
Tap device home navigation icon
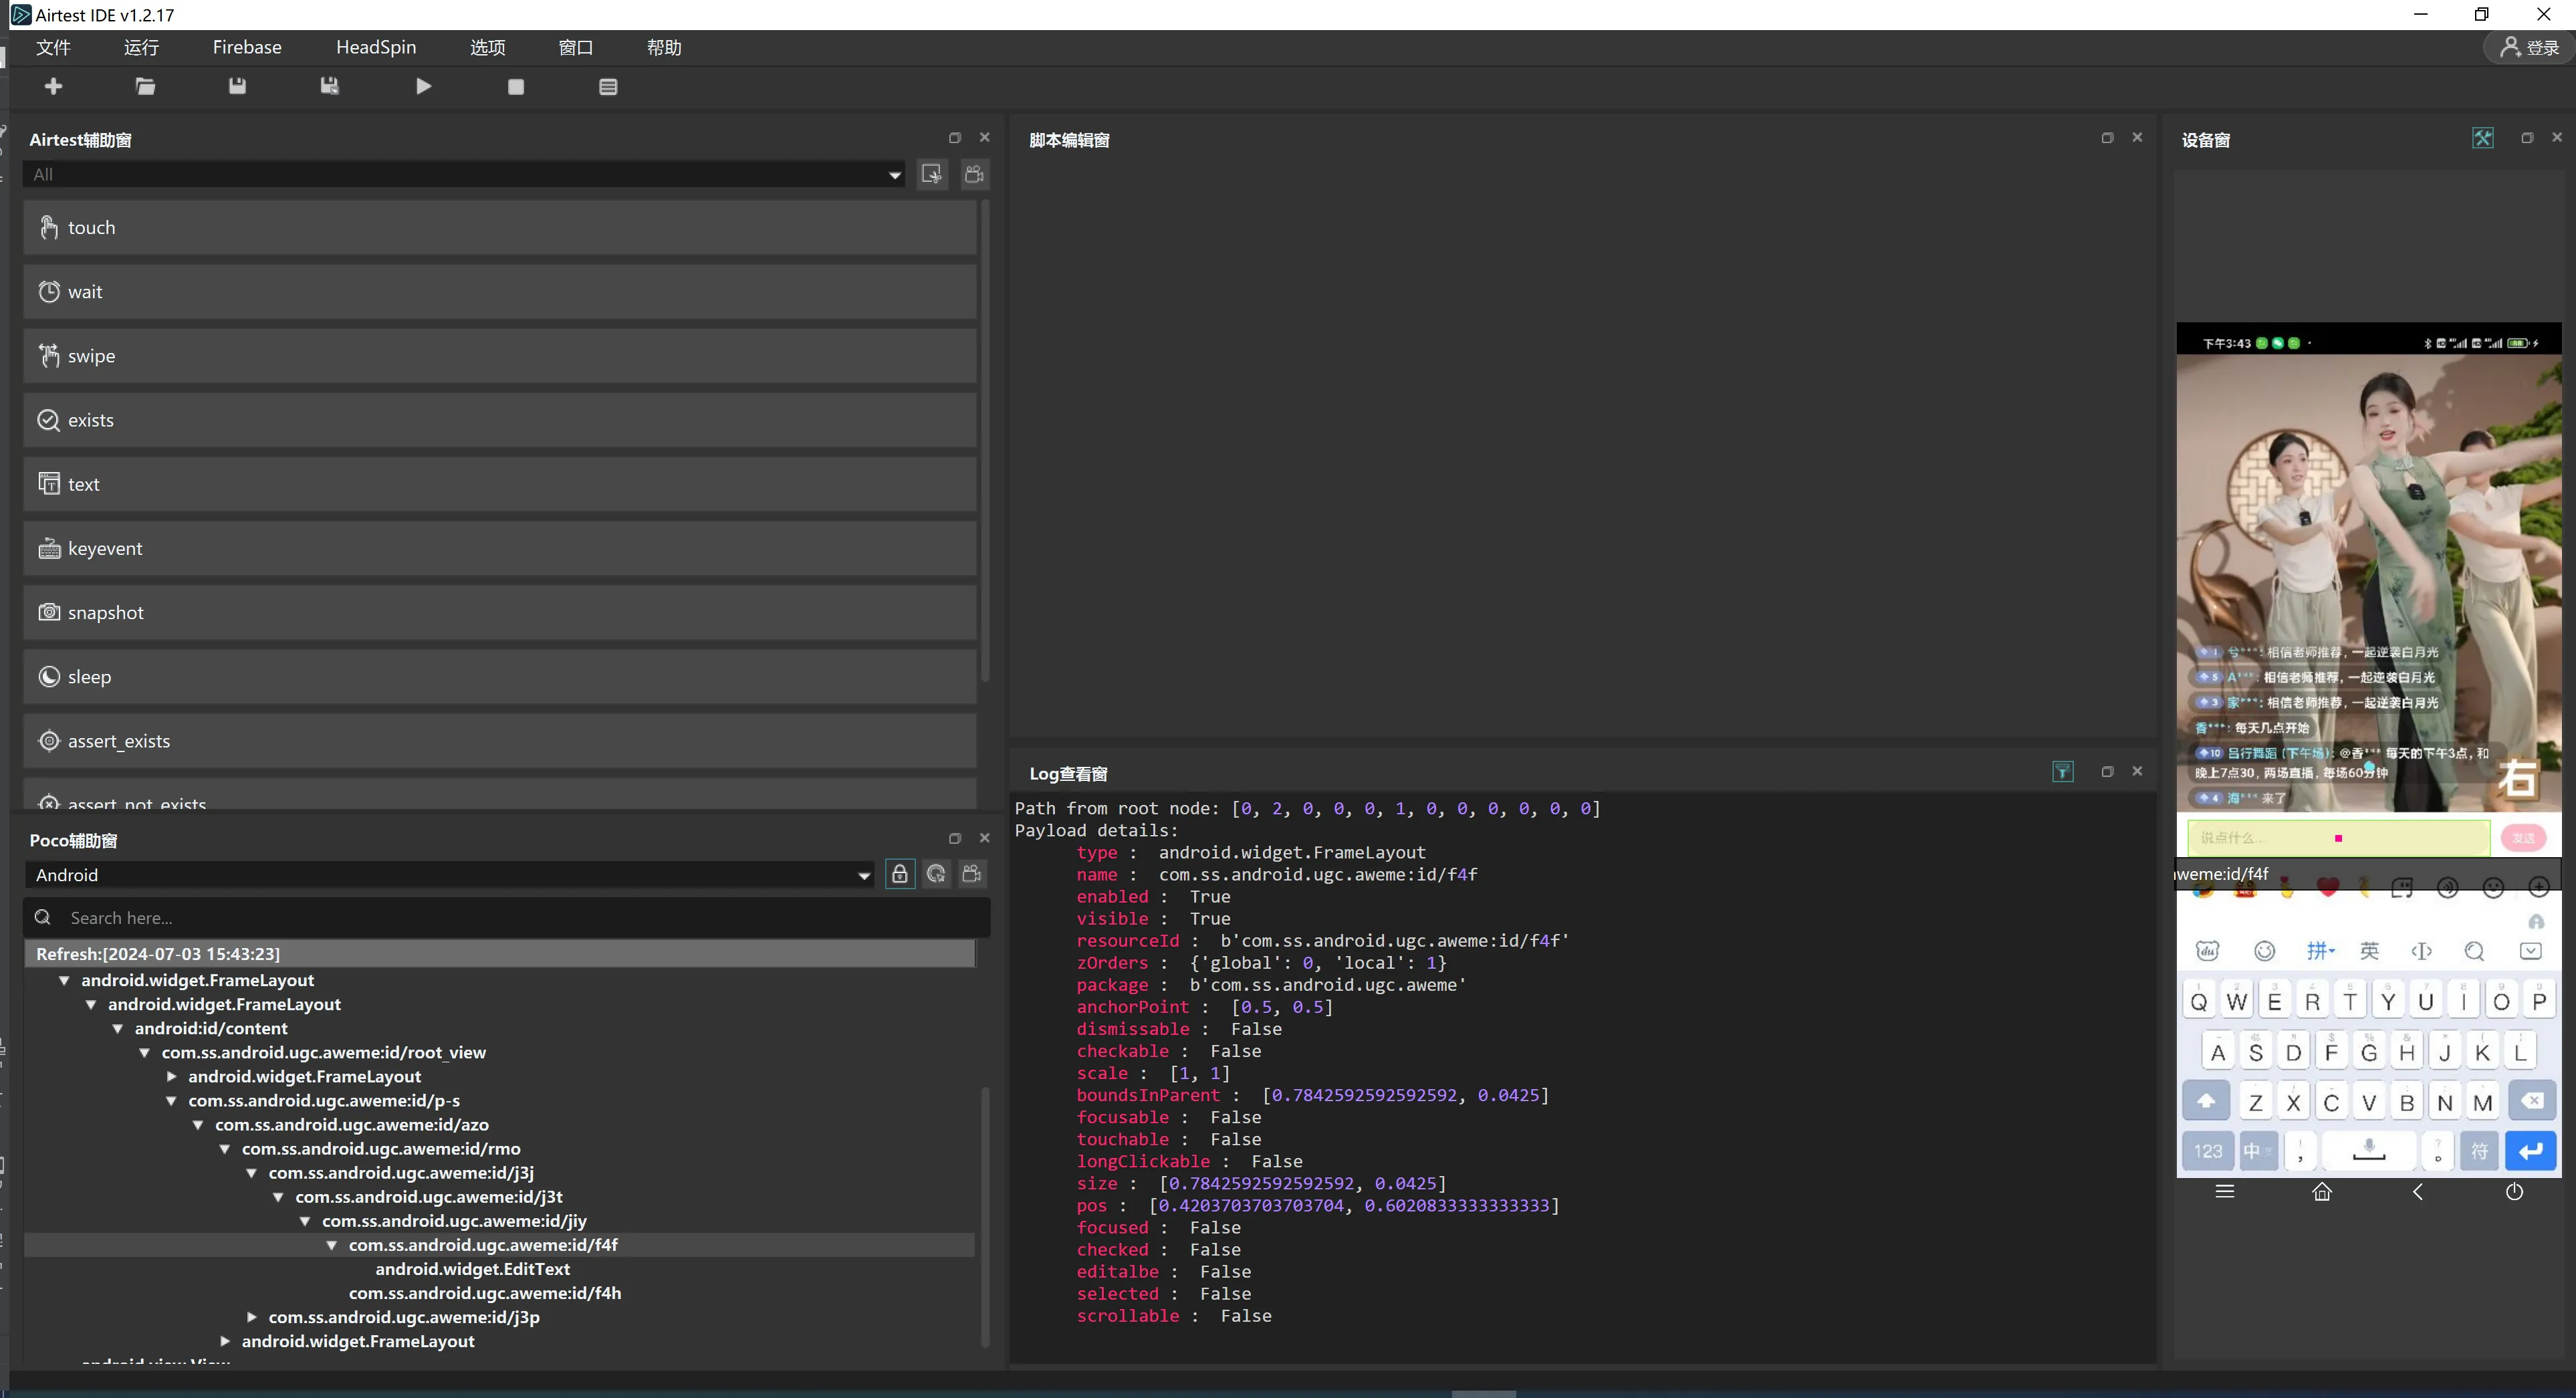(2322, 1191)
